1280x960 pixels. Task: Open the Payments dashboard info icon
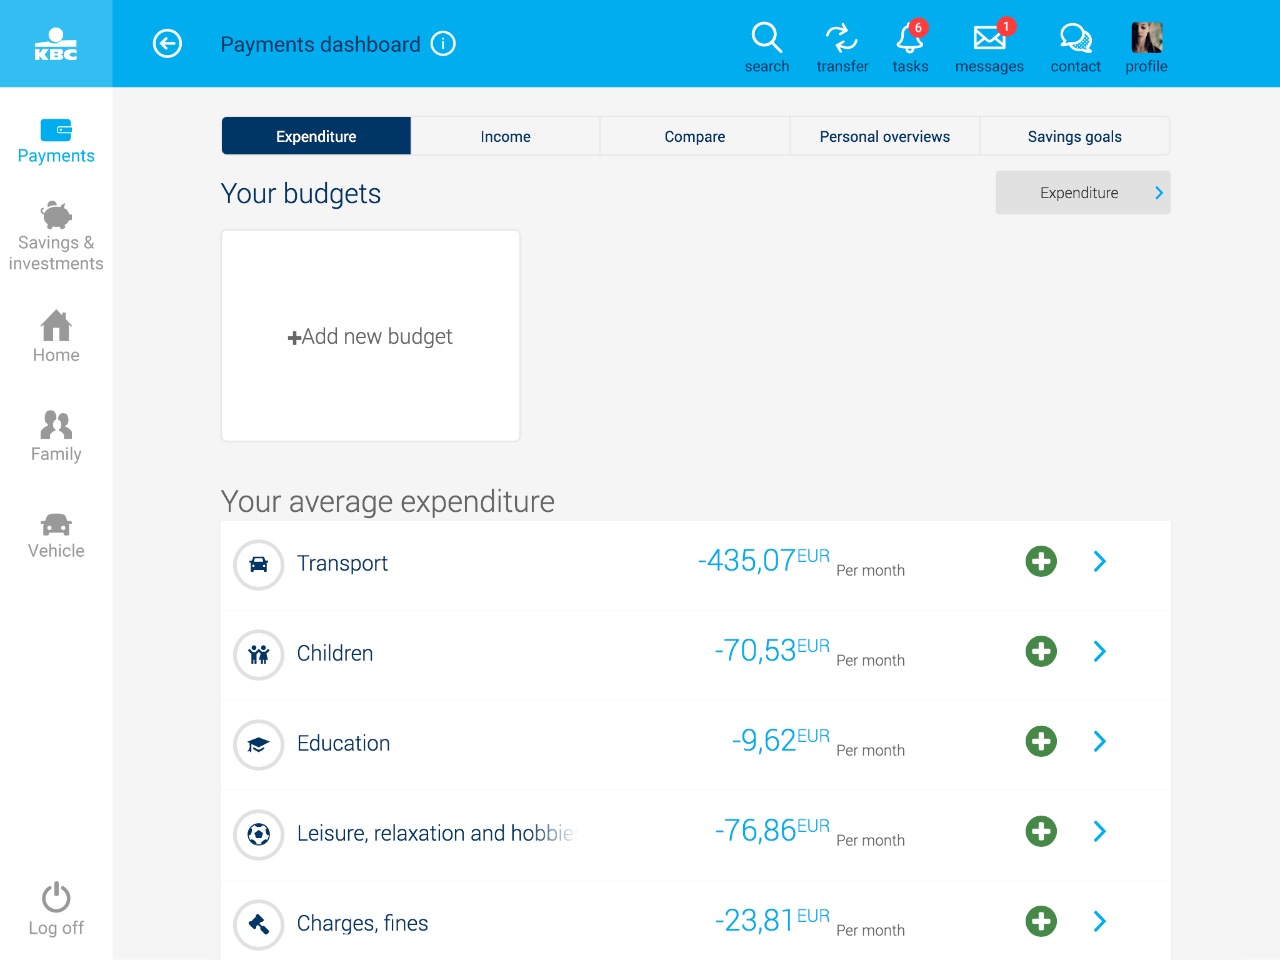click(443, 44)
